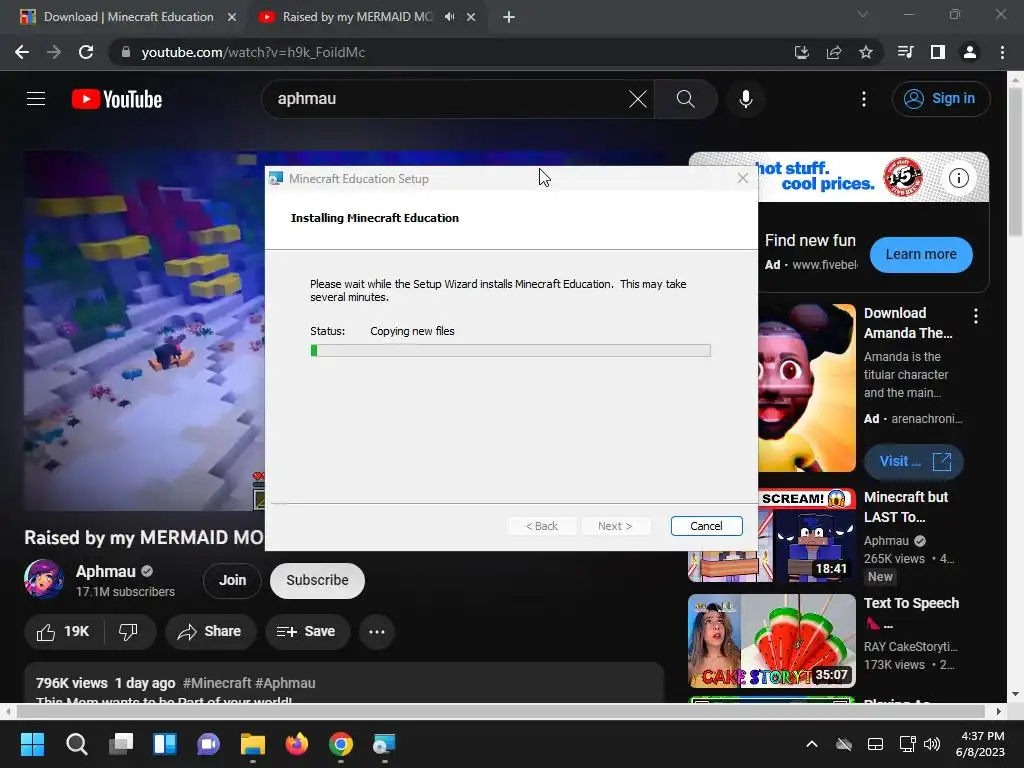Reload the current YouTube page
This screenshot has height=768, width=1024.
[x=86, y=52]
